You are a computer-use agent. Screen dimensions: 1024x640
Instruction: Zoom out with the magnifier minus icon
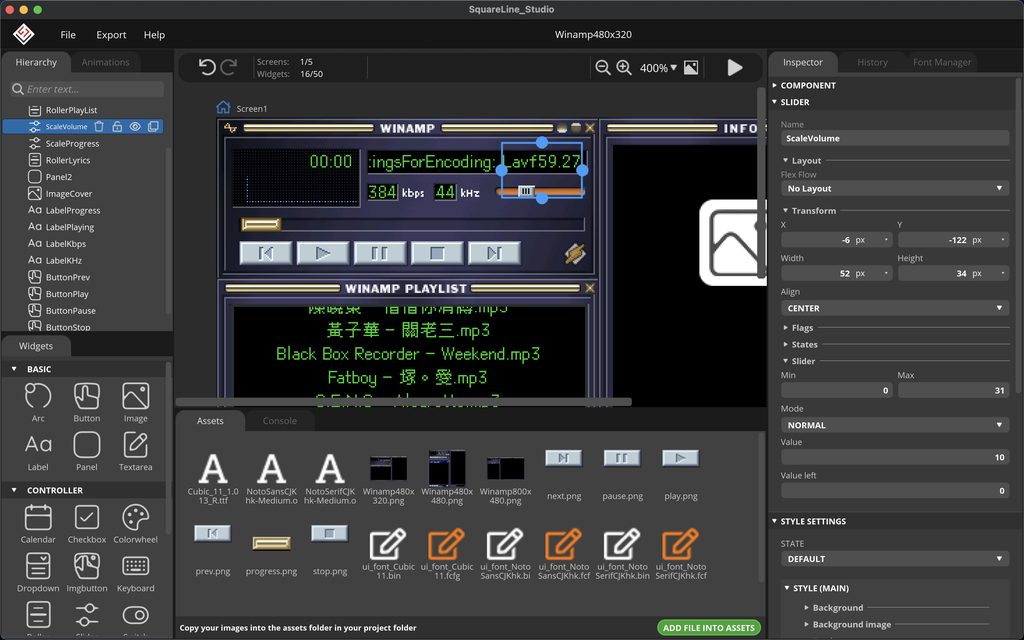pyautogui.click(x=603, y=68)
